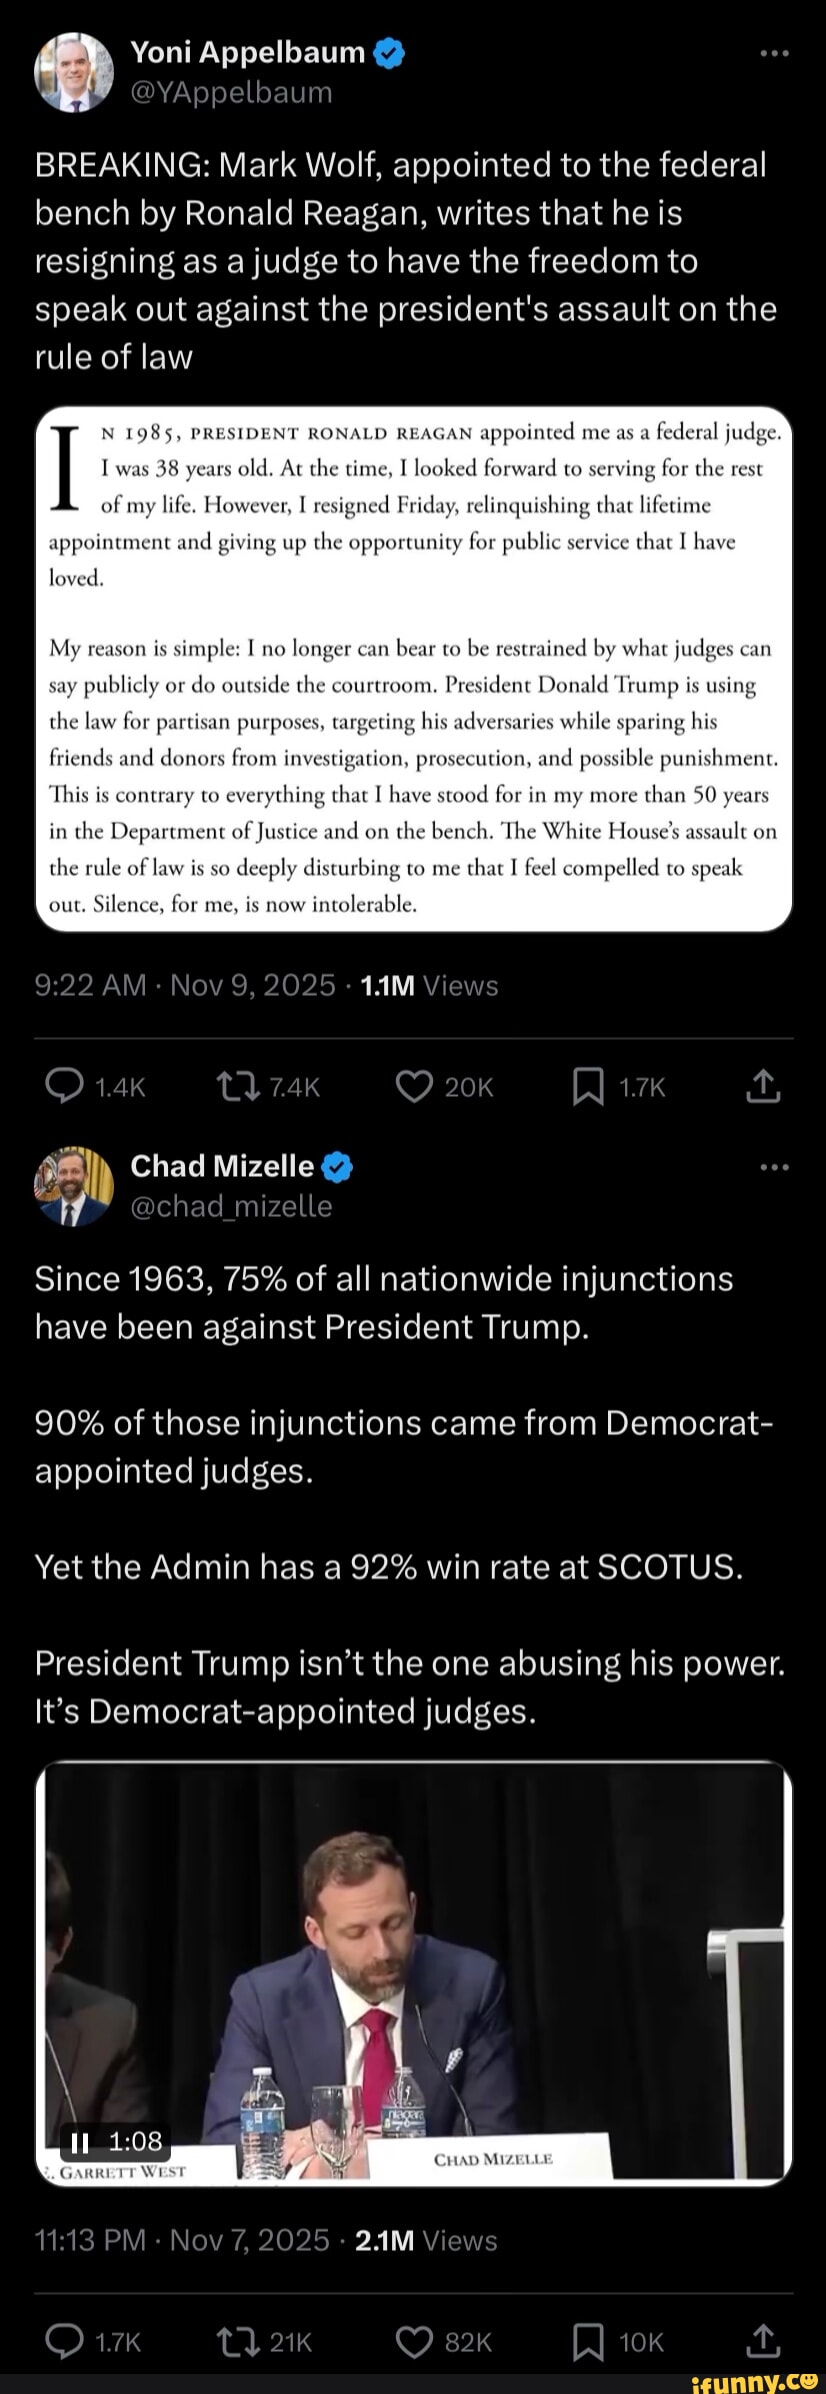Bookmark Chad Mizelle's tweet
The image size is (826, 2394).
[x=588, y=2343]
